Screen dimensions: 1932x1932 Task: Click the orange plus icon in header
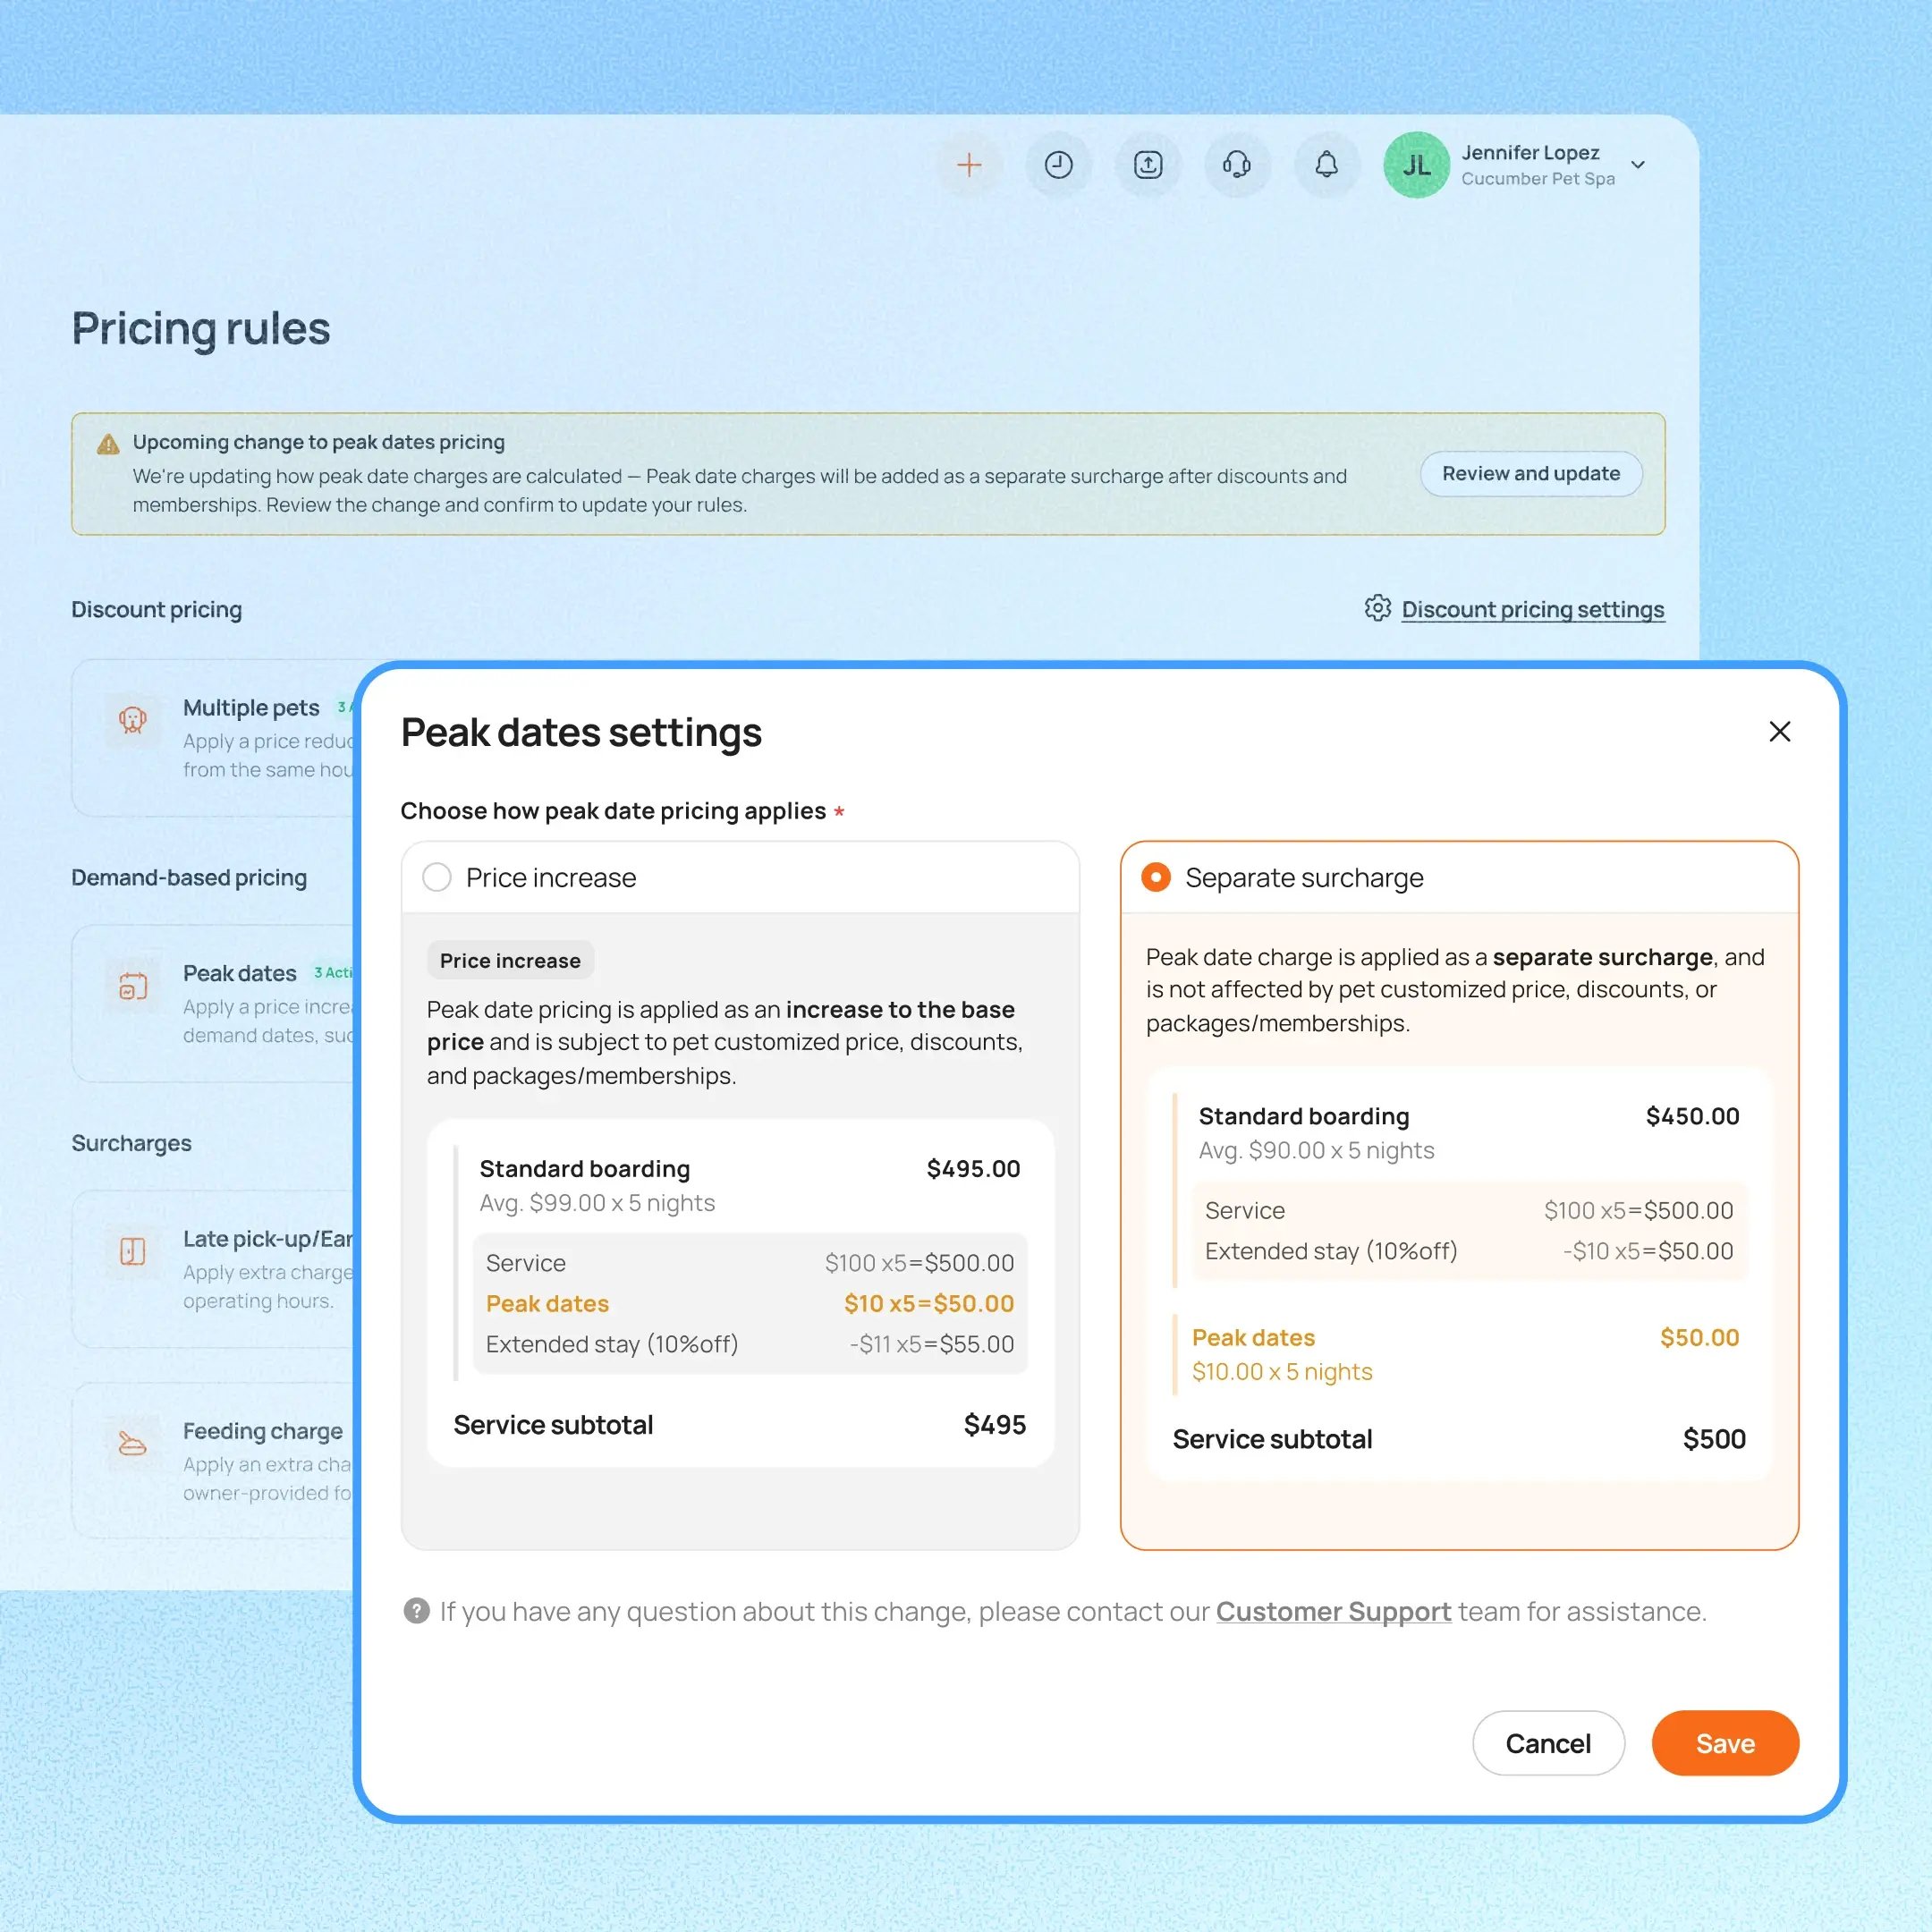(968, 165)
